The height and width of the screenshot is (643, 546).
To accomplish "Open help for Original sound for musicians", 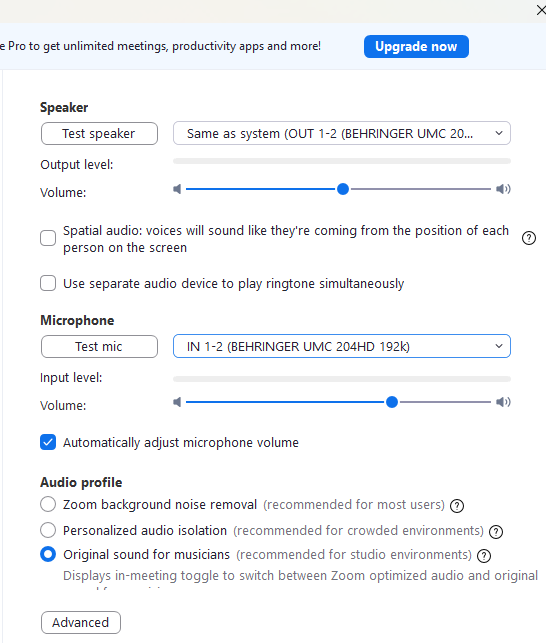I will 484,556.
